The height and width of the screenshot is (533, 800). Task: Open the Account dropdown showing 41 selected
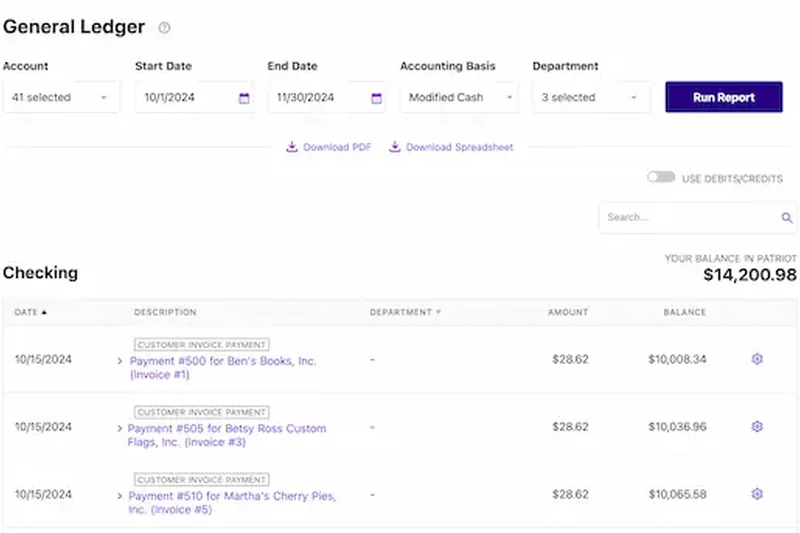tap(61, 97)
